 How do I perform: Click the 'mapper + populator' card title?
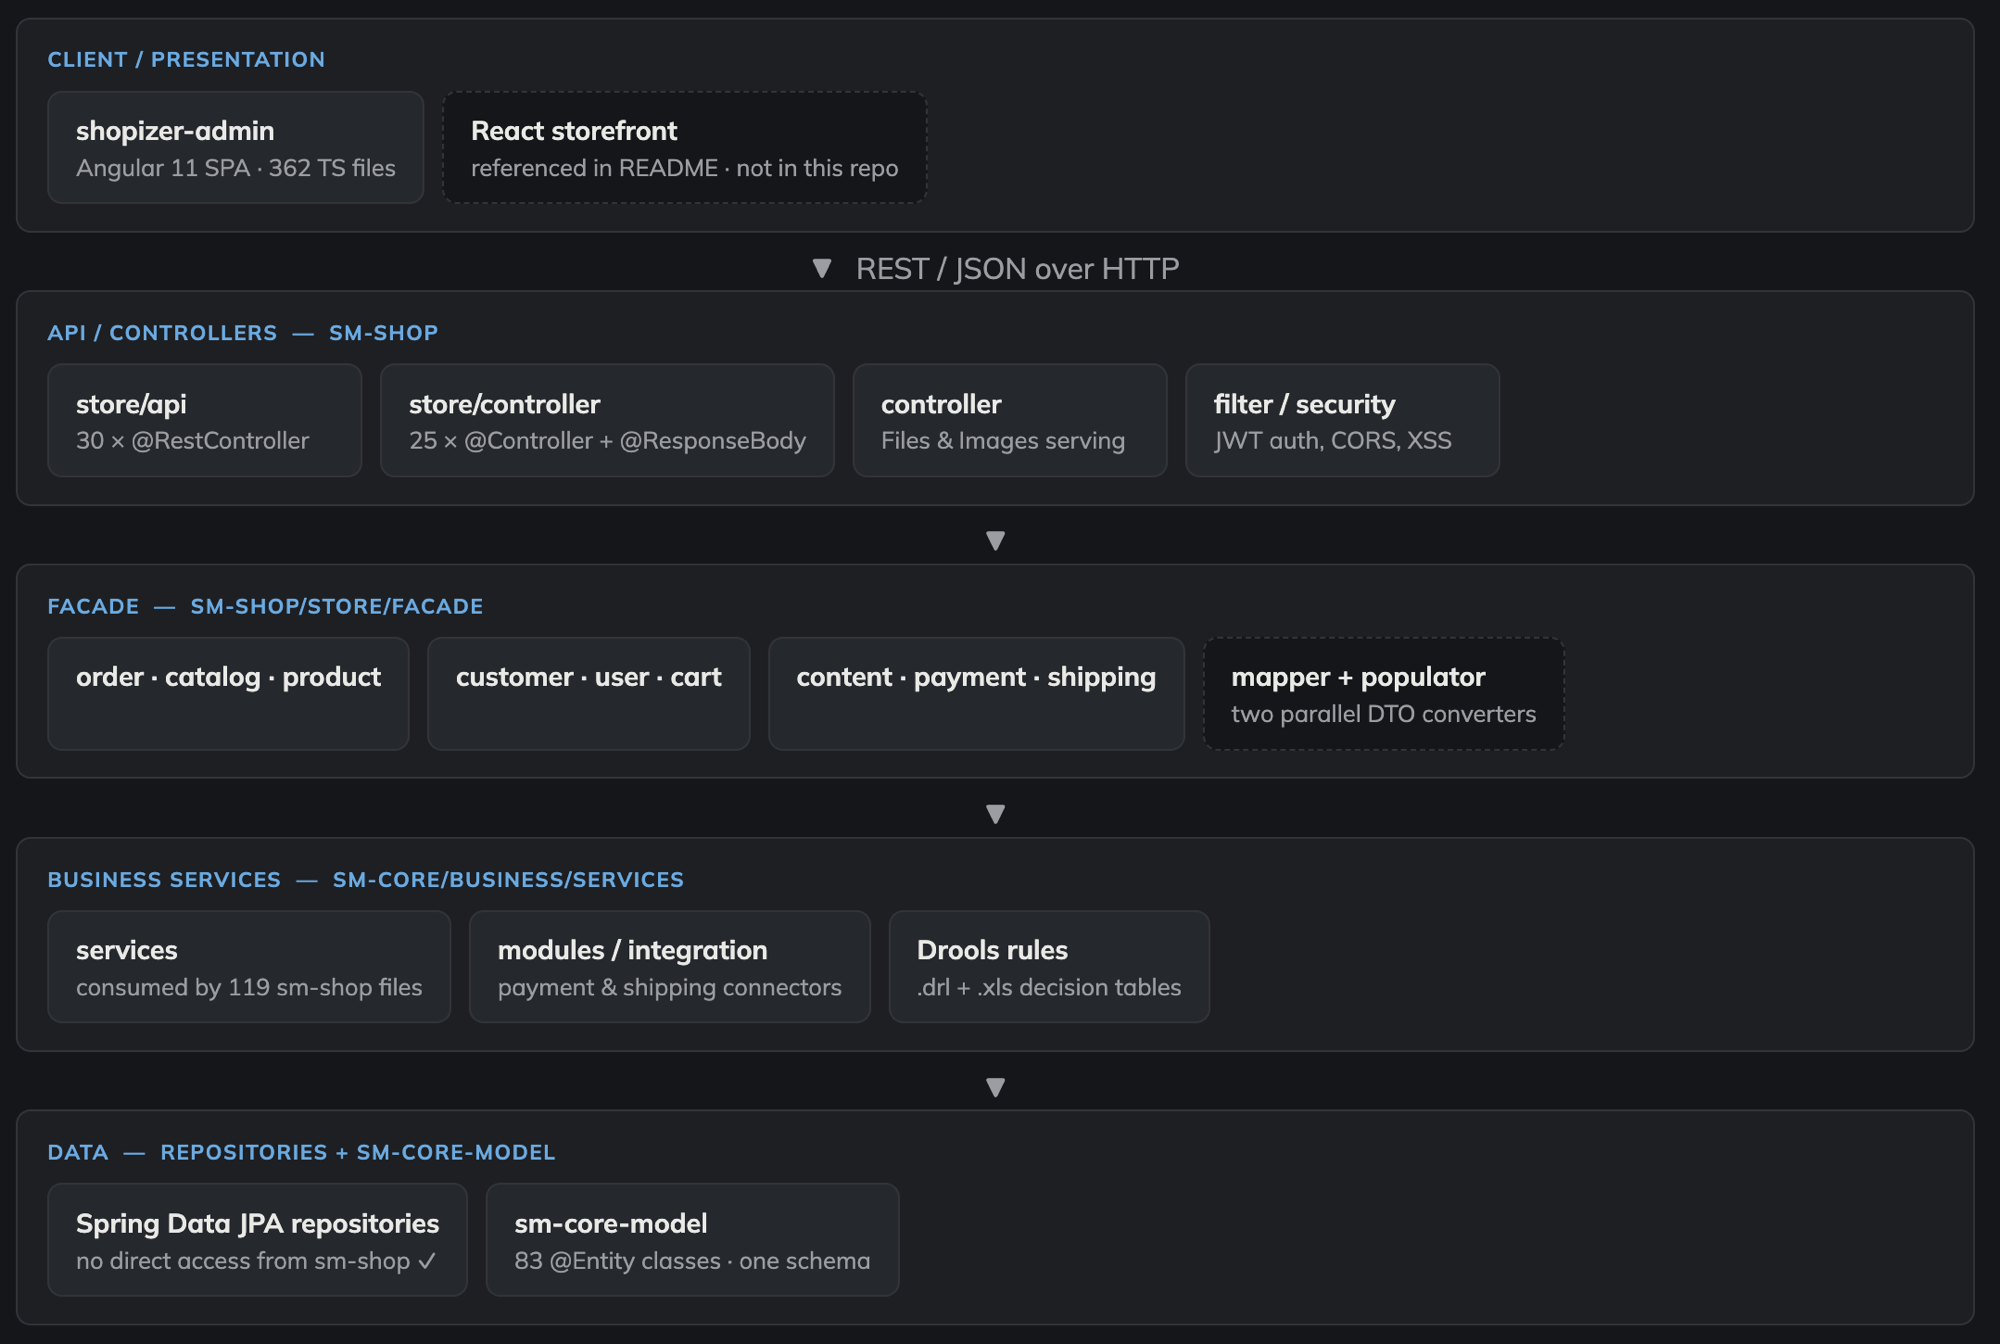click(x=1358, y=677)
